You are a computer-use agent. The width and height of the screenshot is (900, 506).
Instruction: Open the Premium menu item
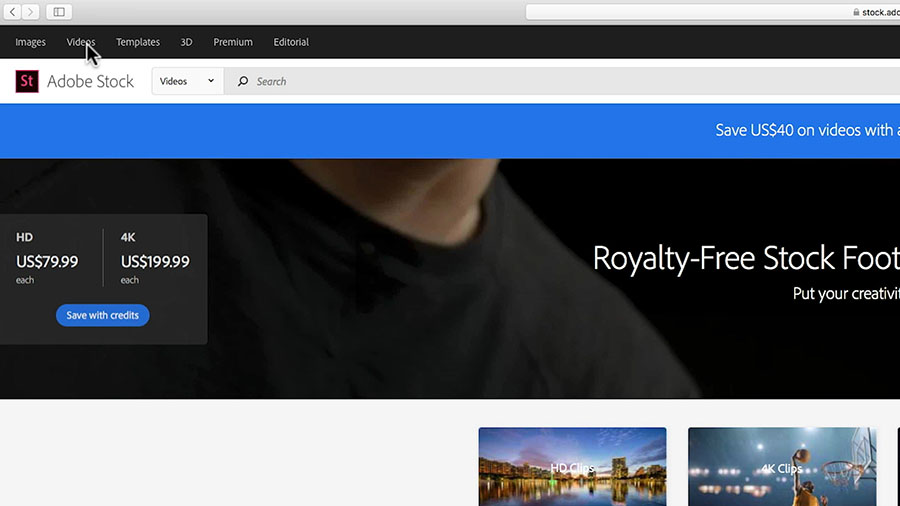(233, 42)
